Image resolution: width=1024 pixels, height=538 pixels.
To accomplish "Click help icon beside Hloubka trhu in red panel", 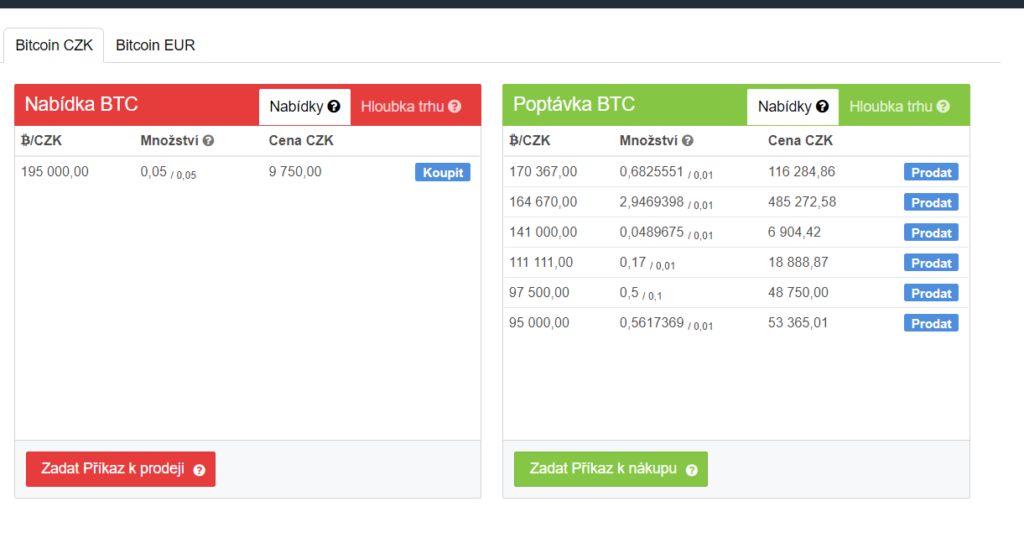I will coord(455,106).
